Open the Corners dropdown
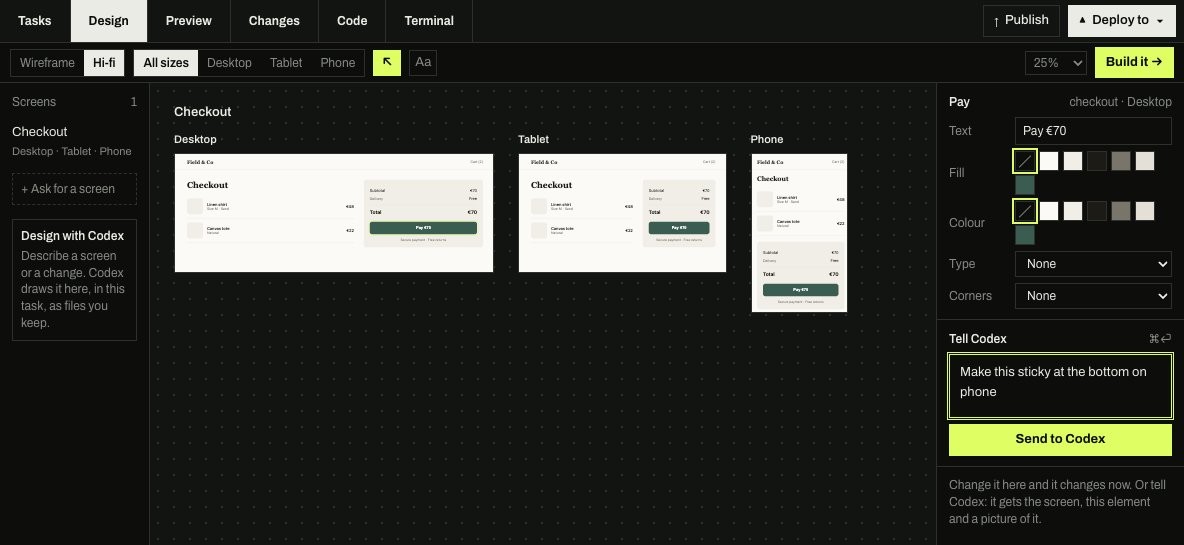 [x=1093, y=296]
